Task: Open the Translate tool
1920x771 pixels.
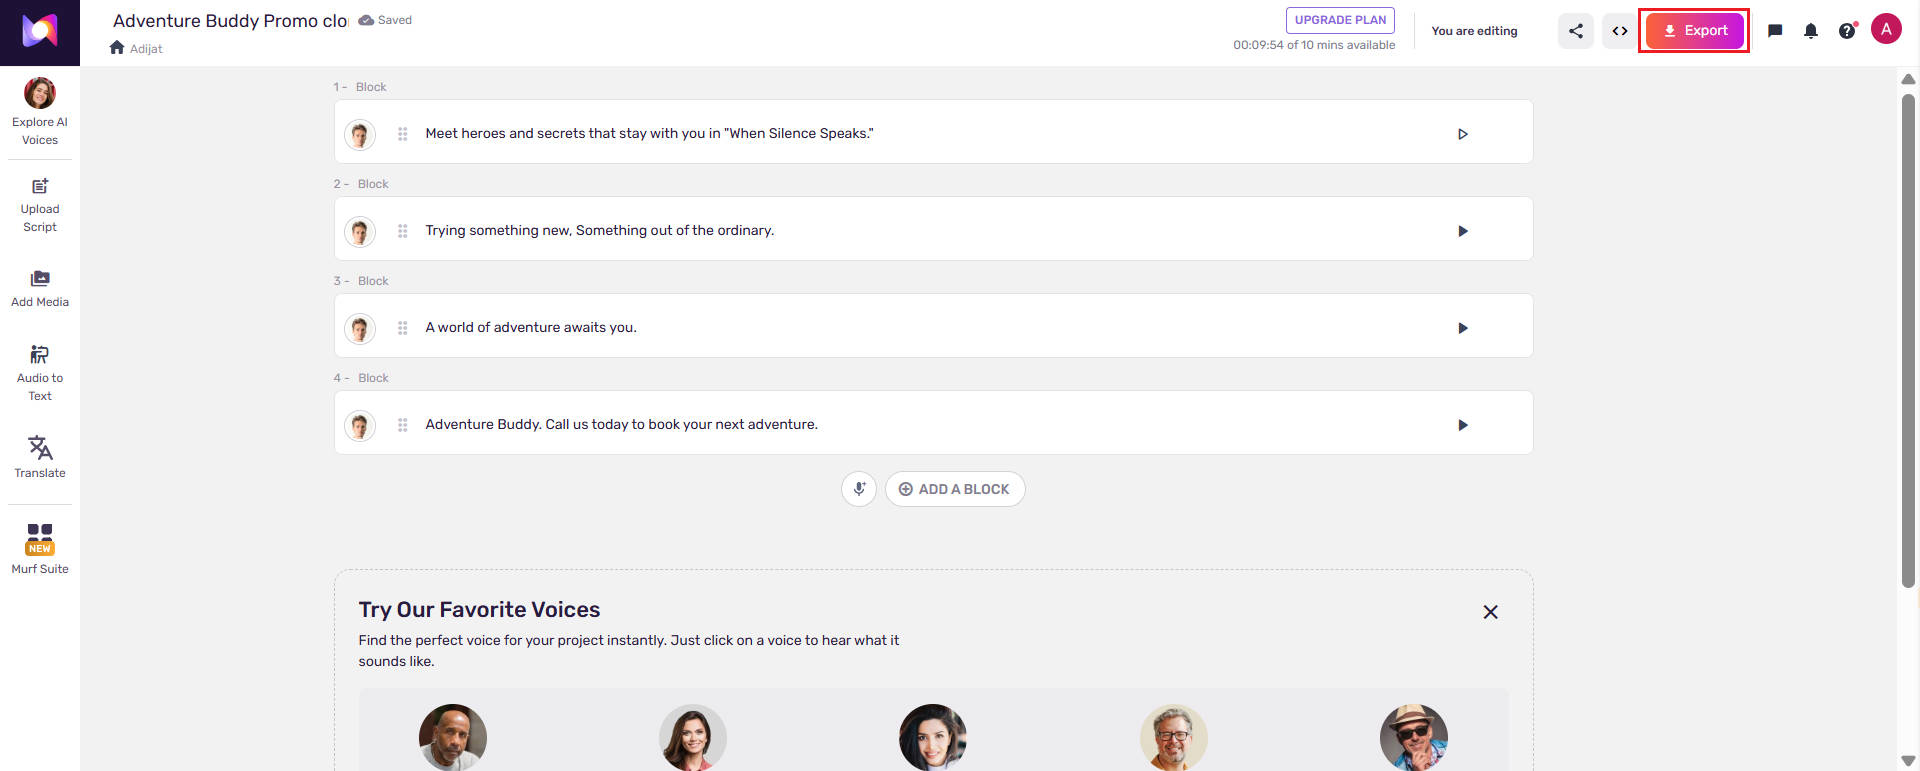Action: tap(40, 457)
